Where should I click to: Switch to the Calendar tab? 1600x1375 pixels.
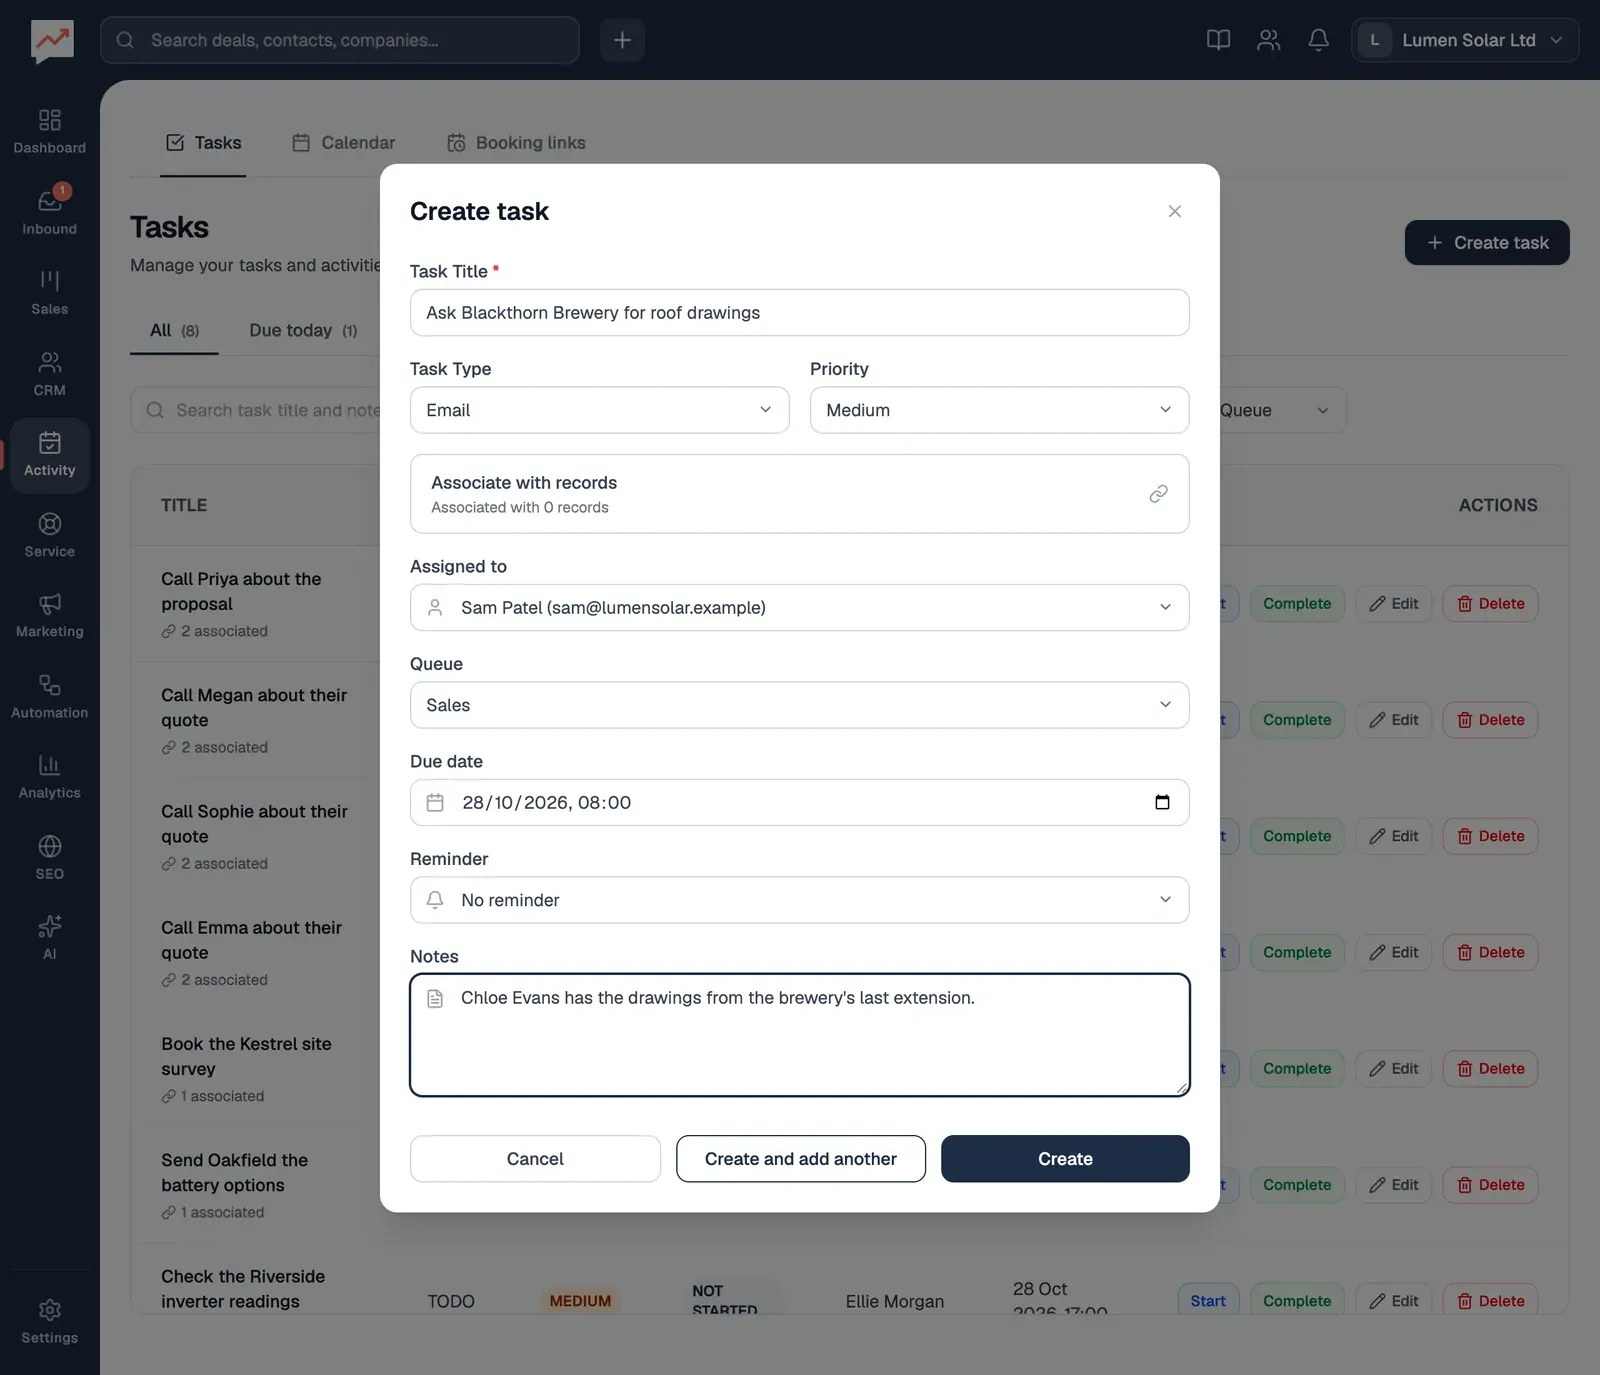pyautogui.click(x=343, y=143)
